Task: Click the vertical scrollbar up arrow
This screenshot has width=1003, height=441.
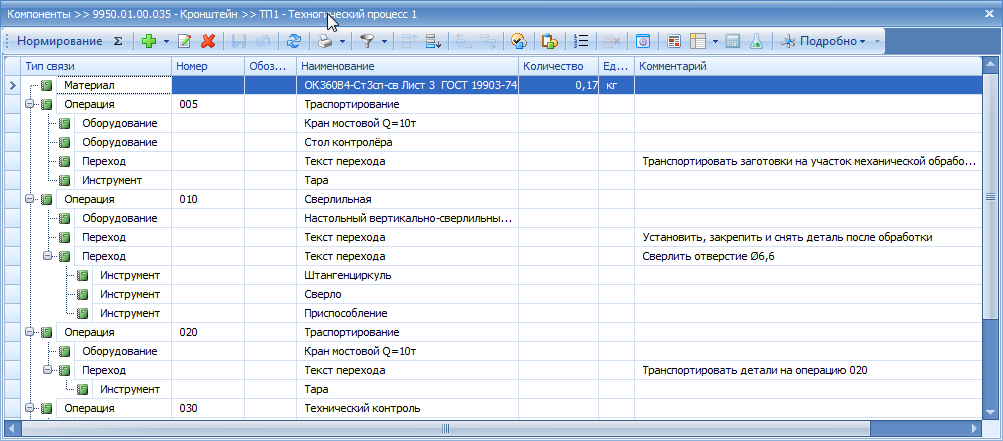Action: [989, 64]
